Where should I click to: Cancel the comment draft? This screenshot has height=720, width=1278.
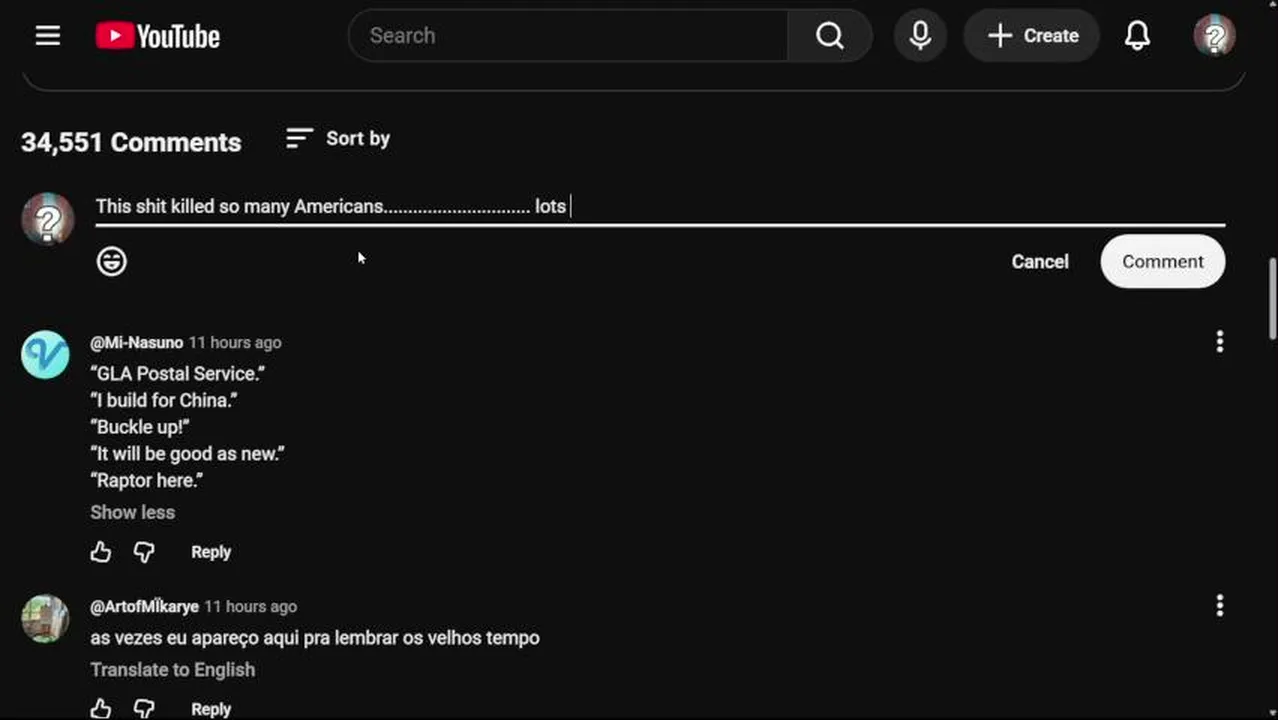pyautogui.click(x=1040, y=261)
